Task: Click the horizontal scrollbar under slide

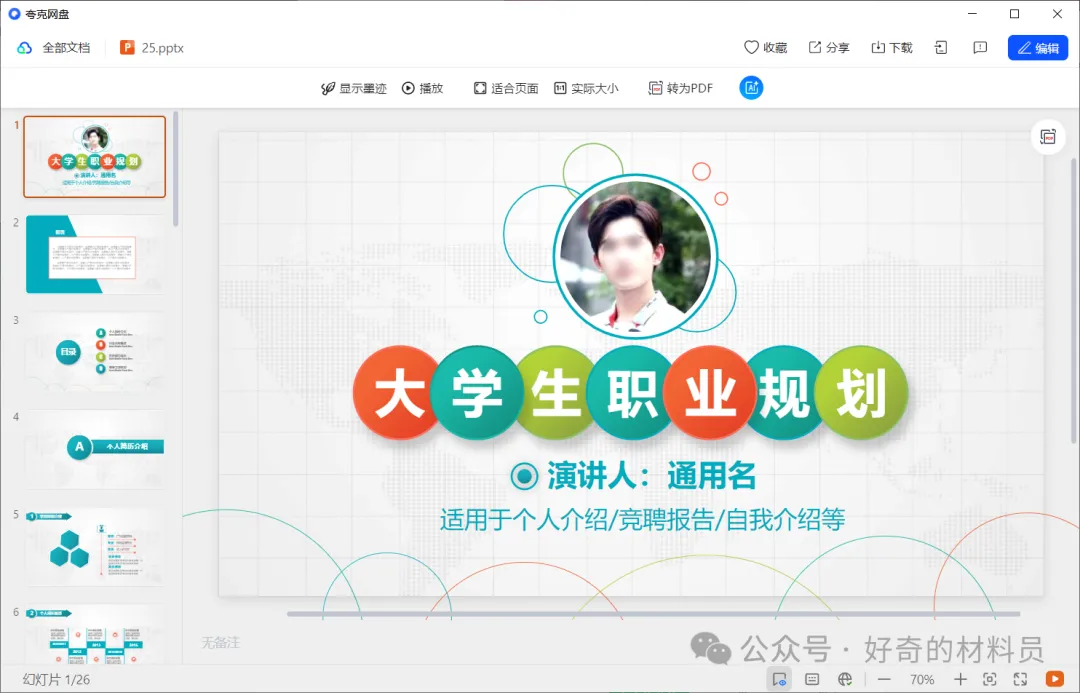Action: click(653, 614)
